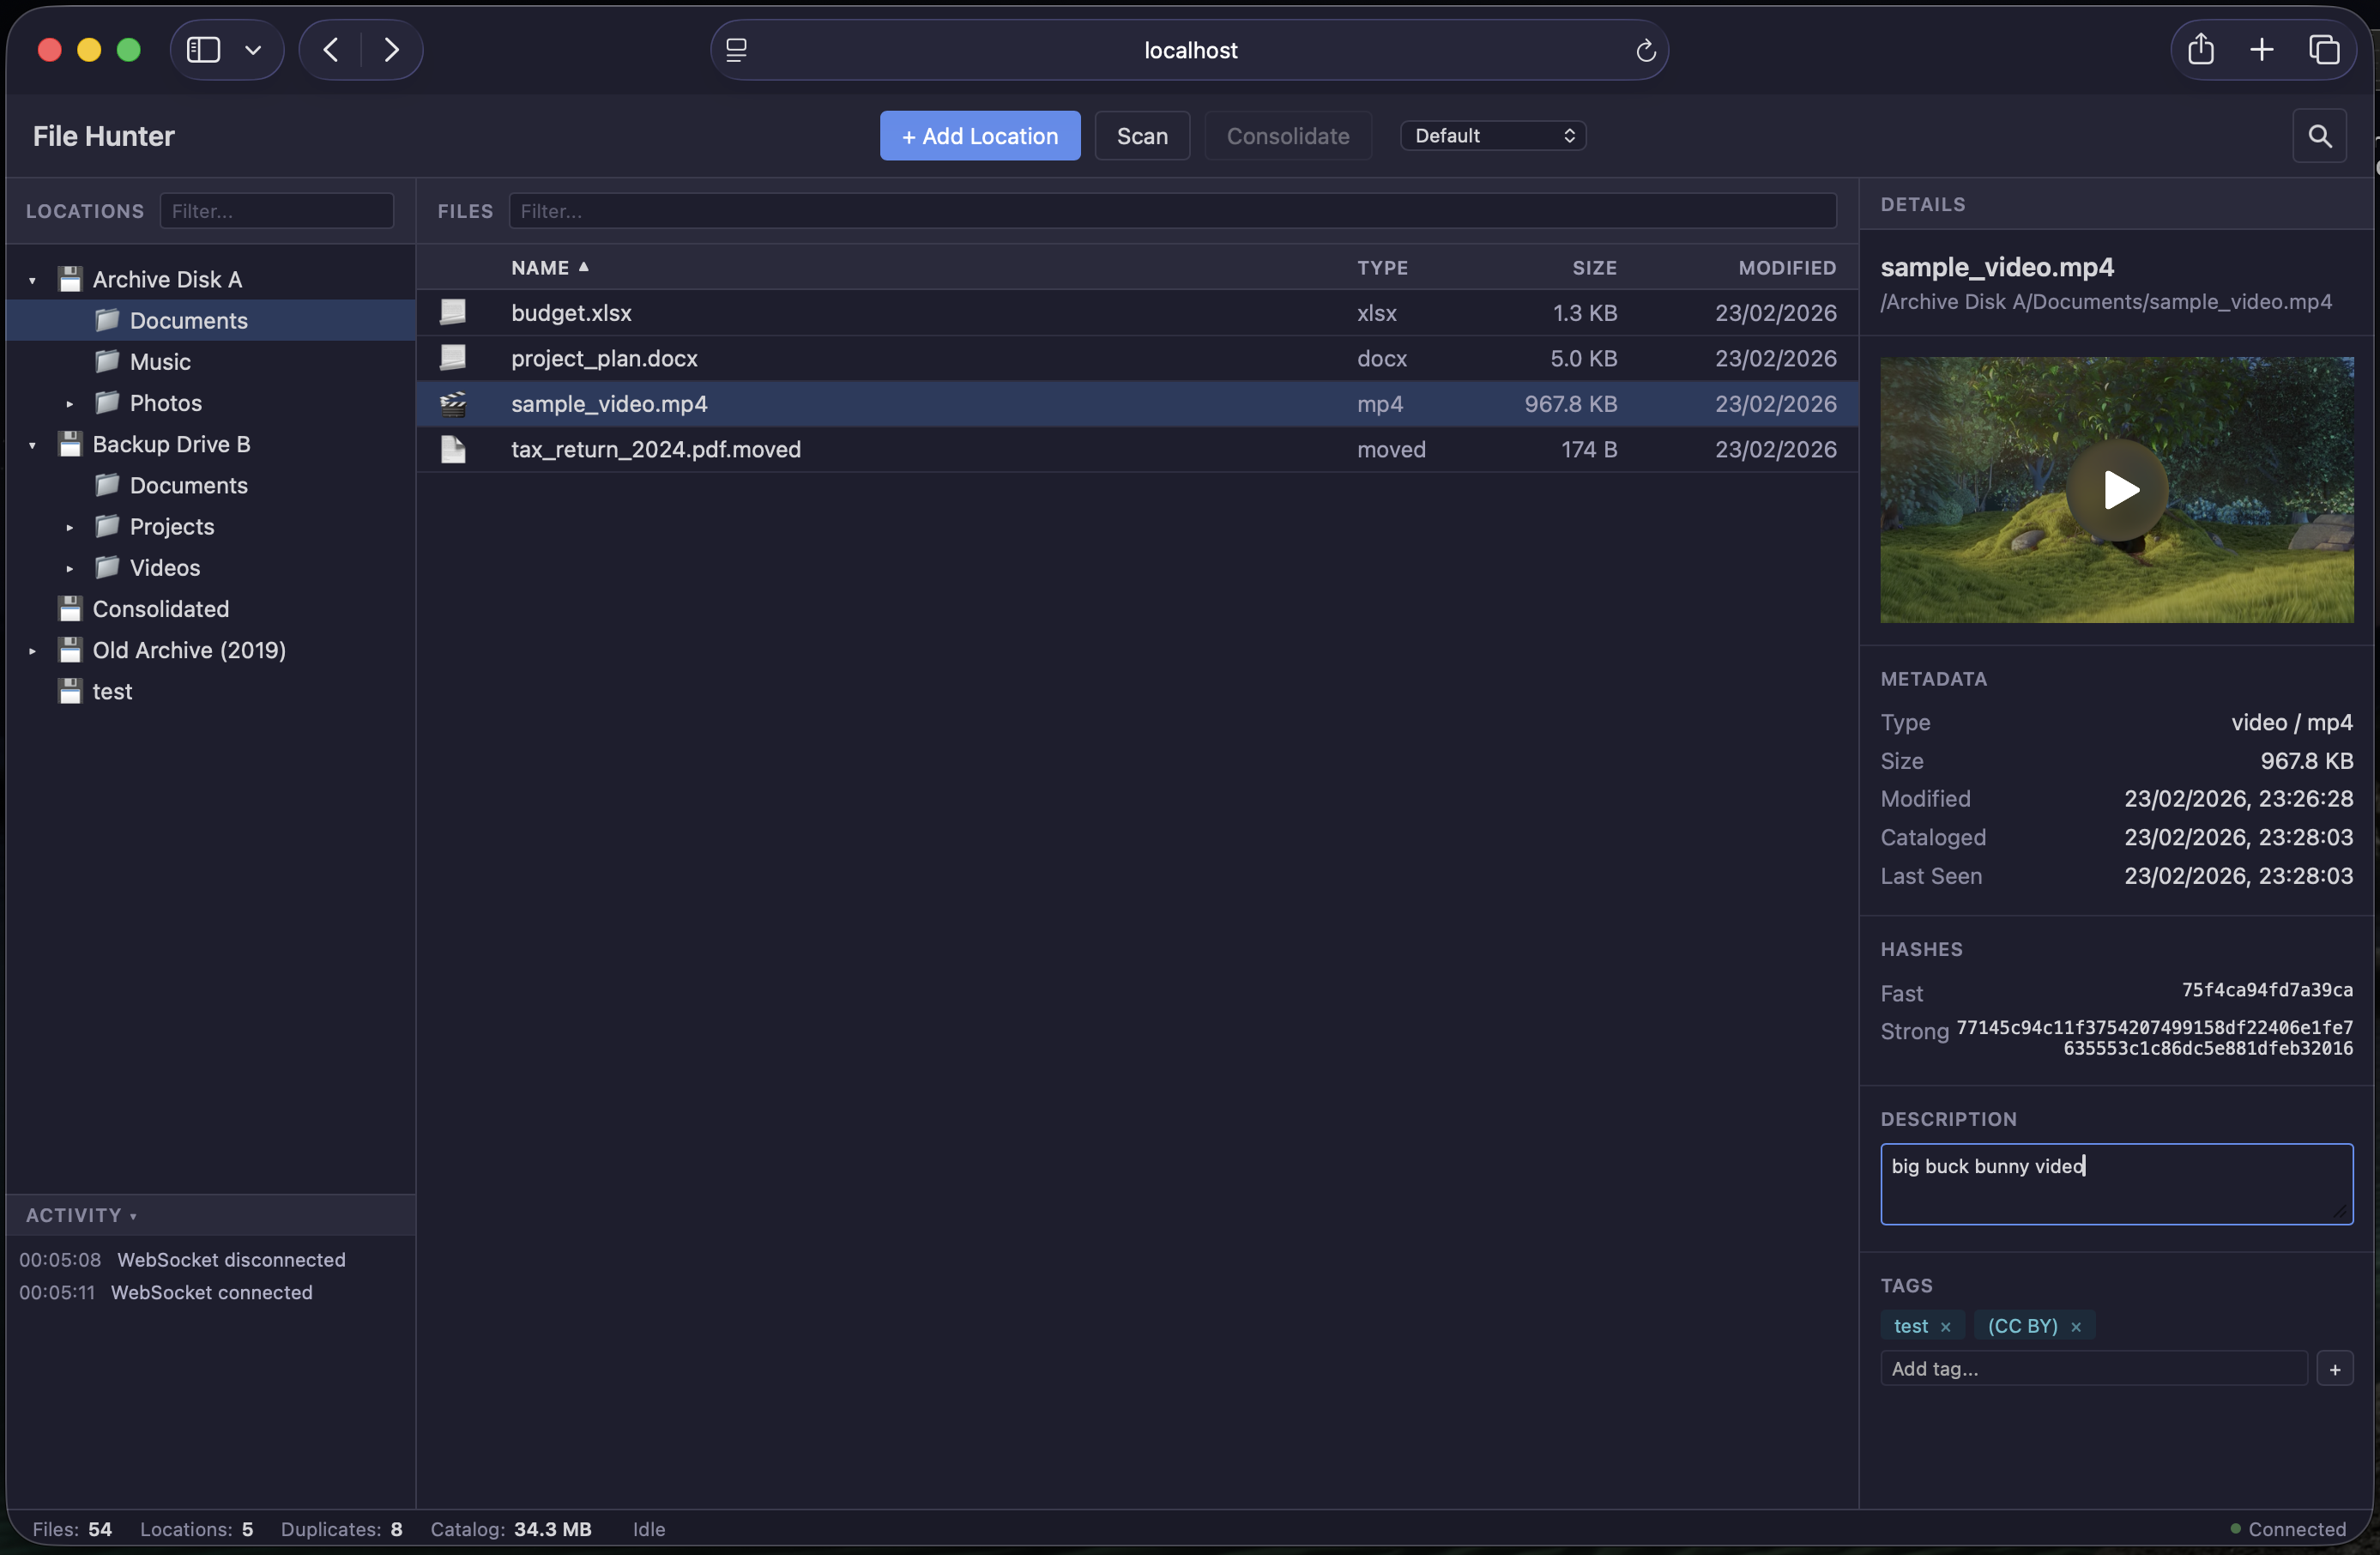Open search with the magnifying glass icon

click(2320, 135)
